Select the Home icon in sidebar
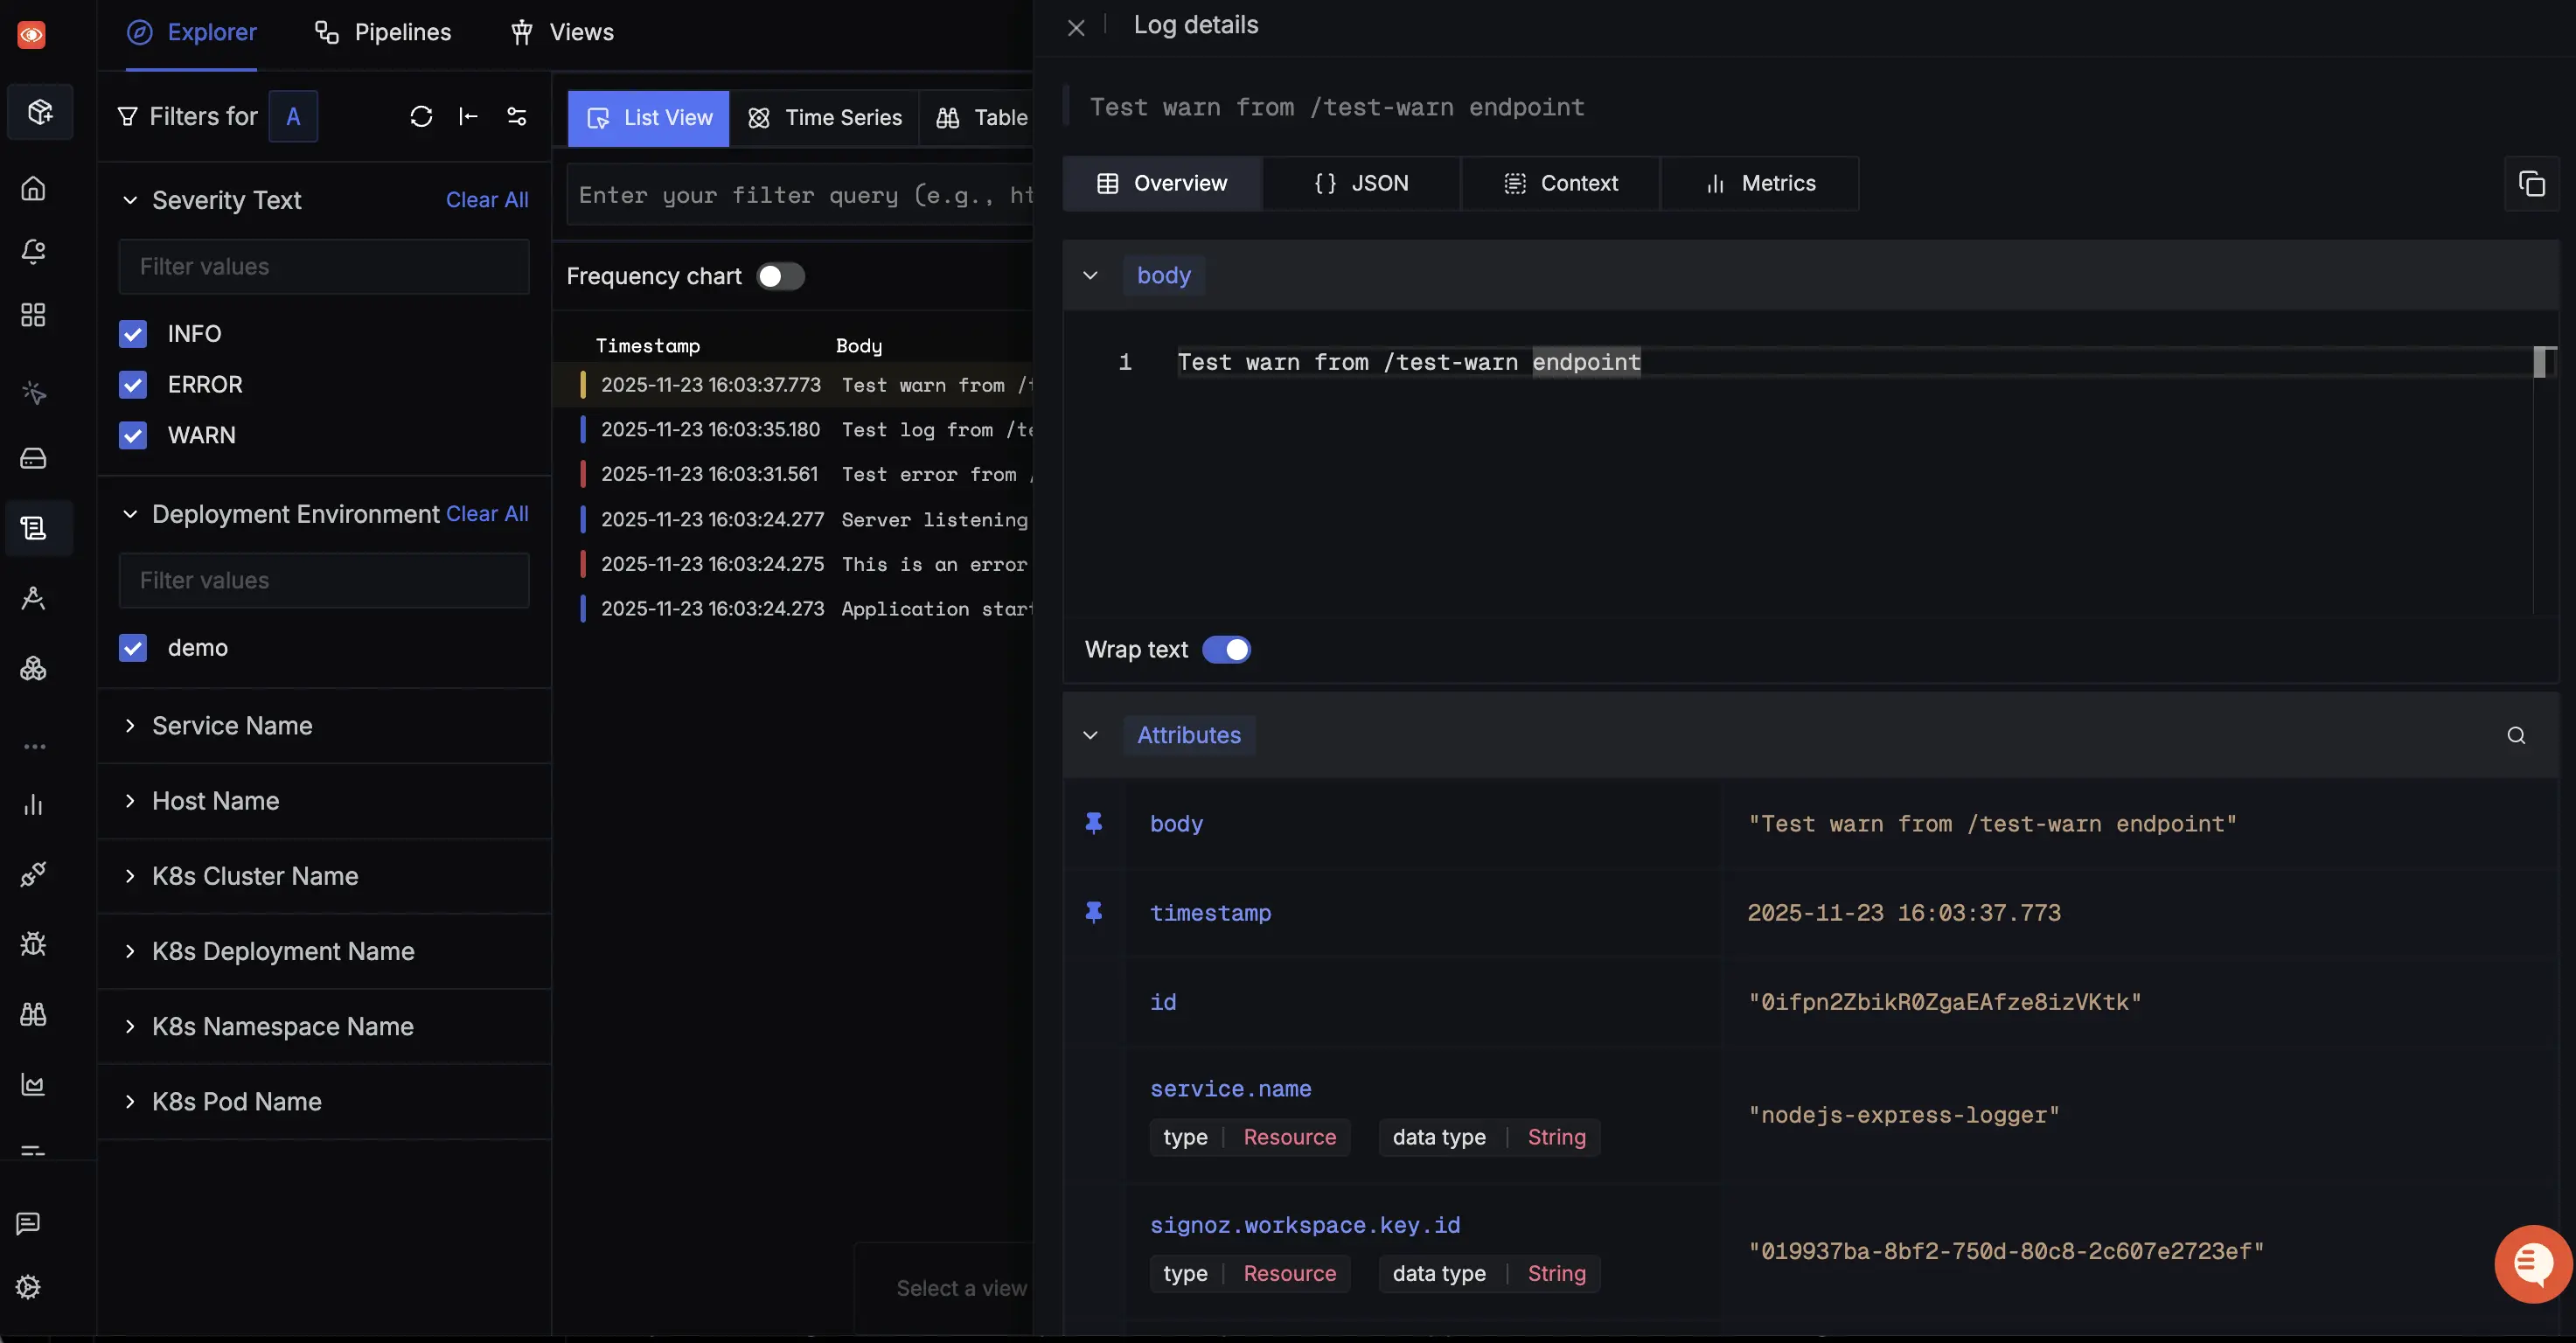 [x=33, y=188]
